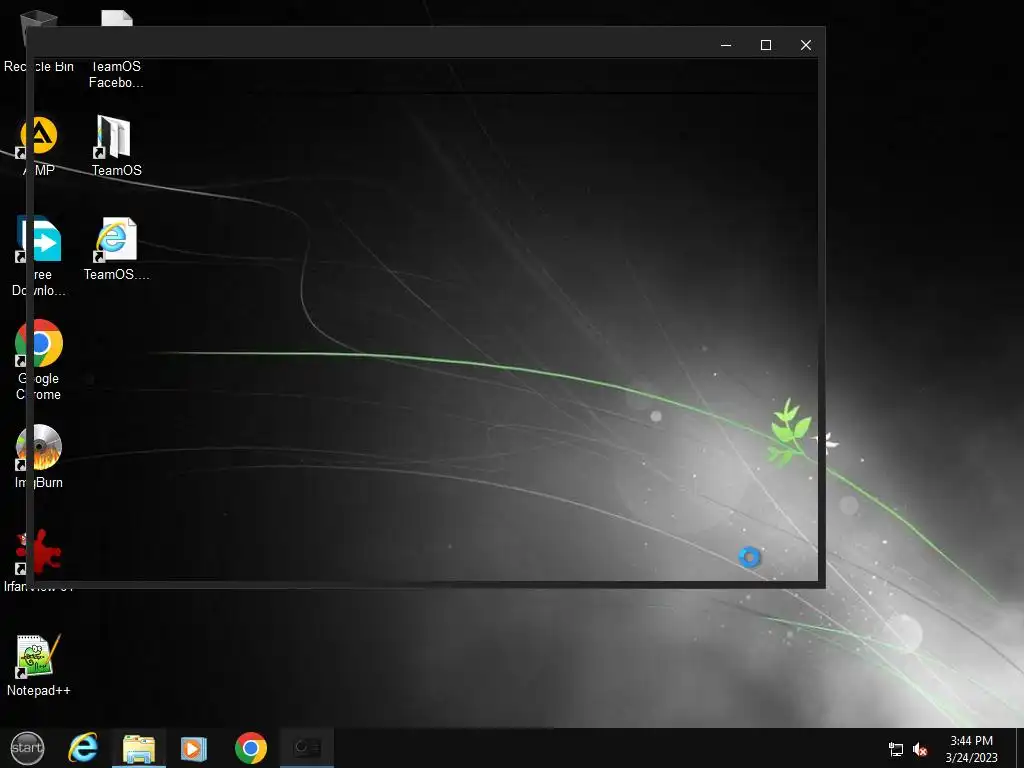Click the Show desktop strip
1024x768 pixels.
[x=1020, y=748]
